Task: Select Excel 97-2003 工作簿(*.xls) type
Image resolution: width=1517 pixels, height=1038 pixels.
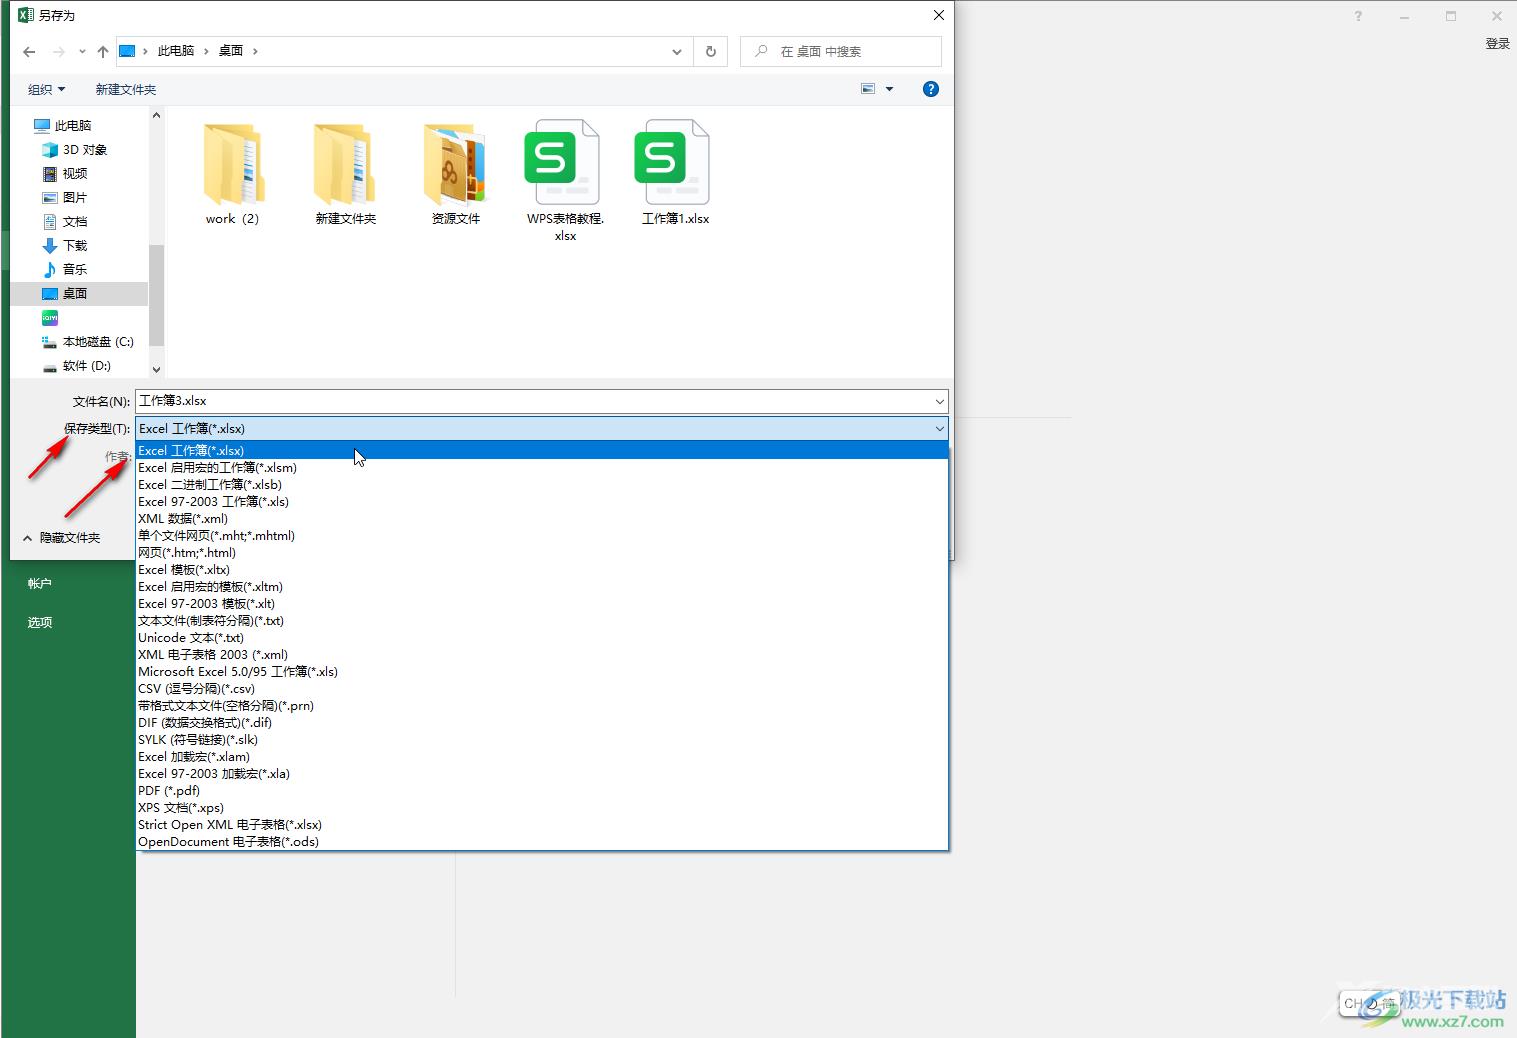Action: (x=213, y=502)
